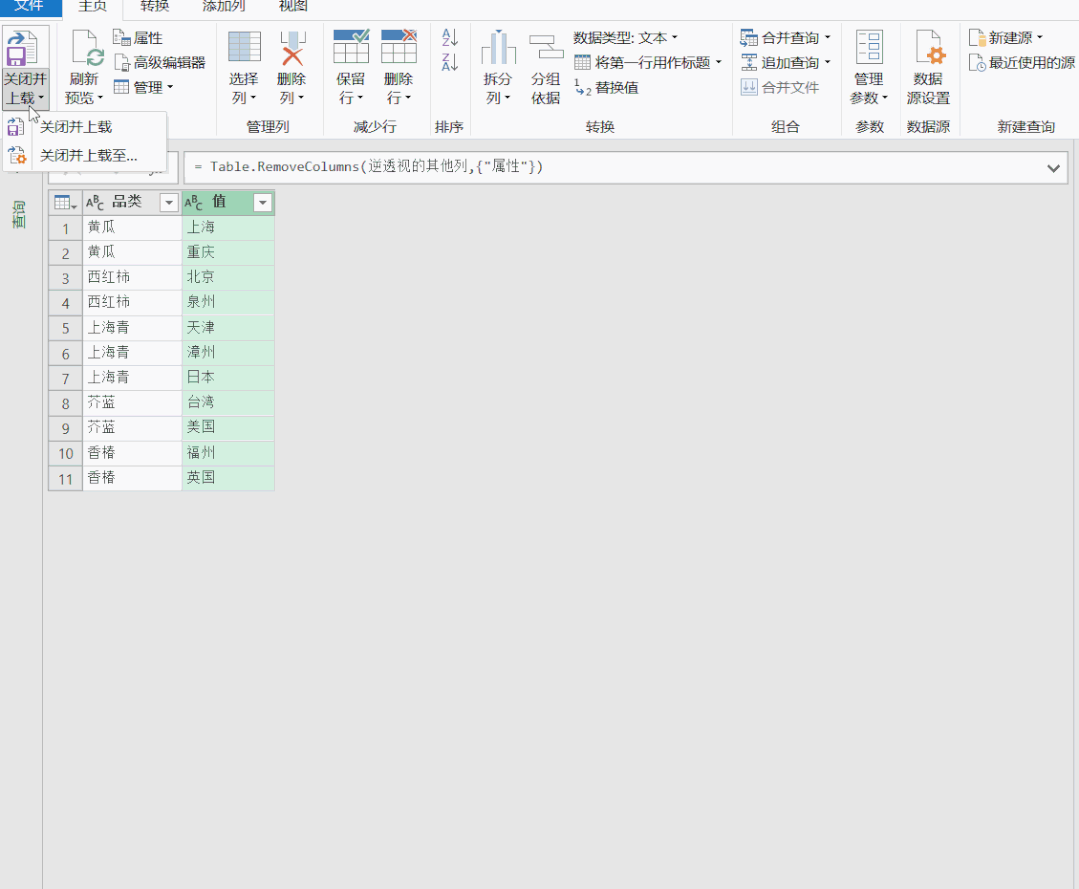The width and height of the screenshot is (1079, 889).
Task: Select cell 西红柿 in row 3
Action: pyautogui.click(x=132, y=277)
